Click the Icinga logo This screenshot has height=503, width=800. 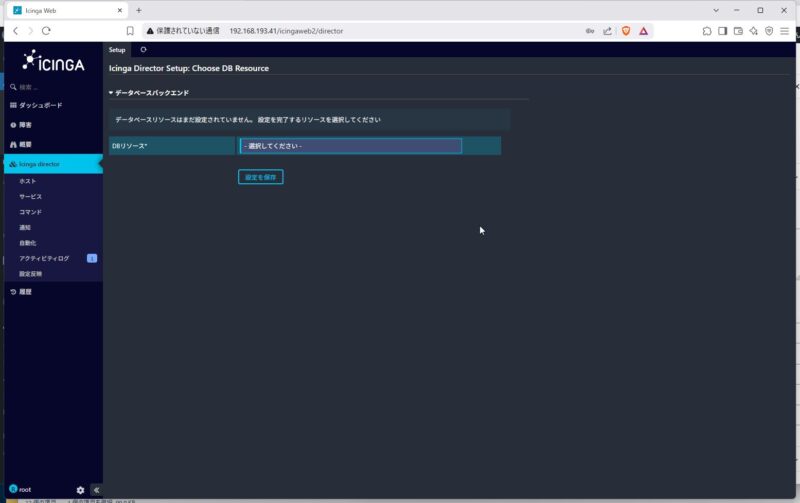click(53, 61)
